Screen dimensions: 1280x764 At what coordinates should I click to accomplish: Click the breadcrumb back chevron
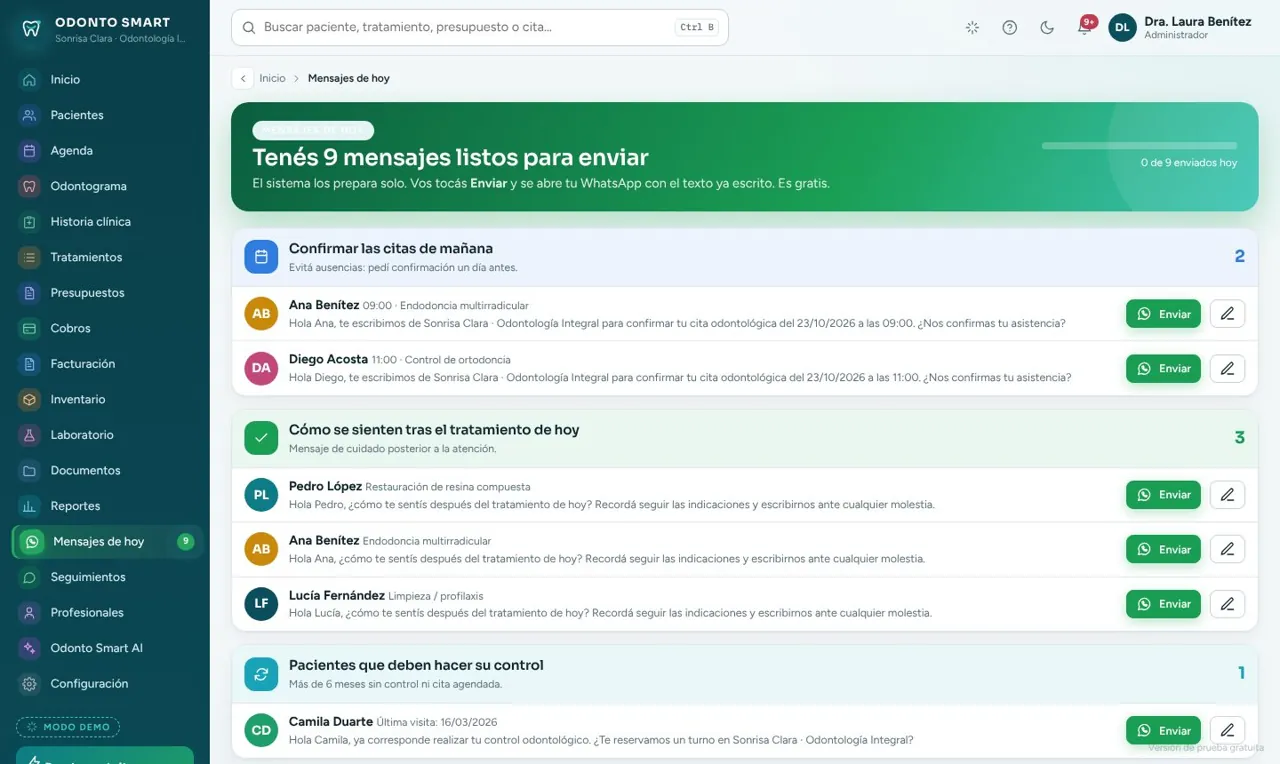[242, 78]
